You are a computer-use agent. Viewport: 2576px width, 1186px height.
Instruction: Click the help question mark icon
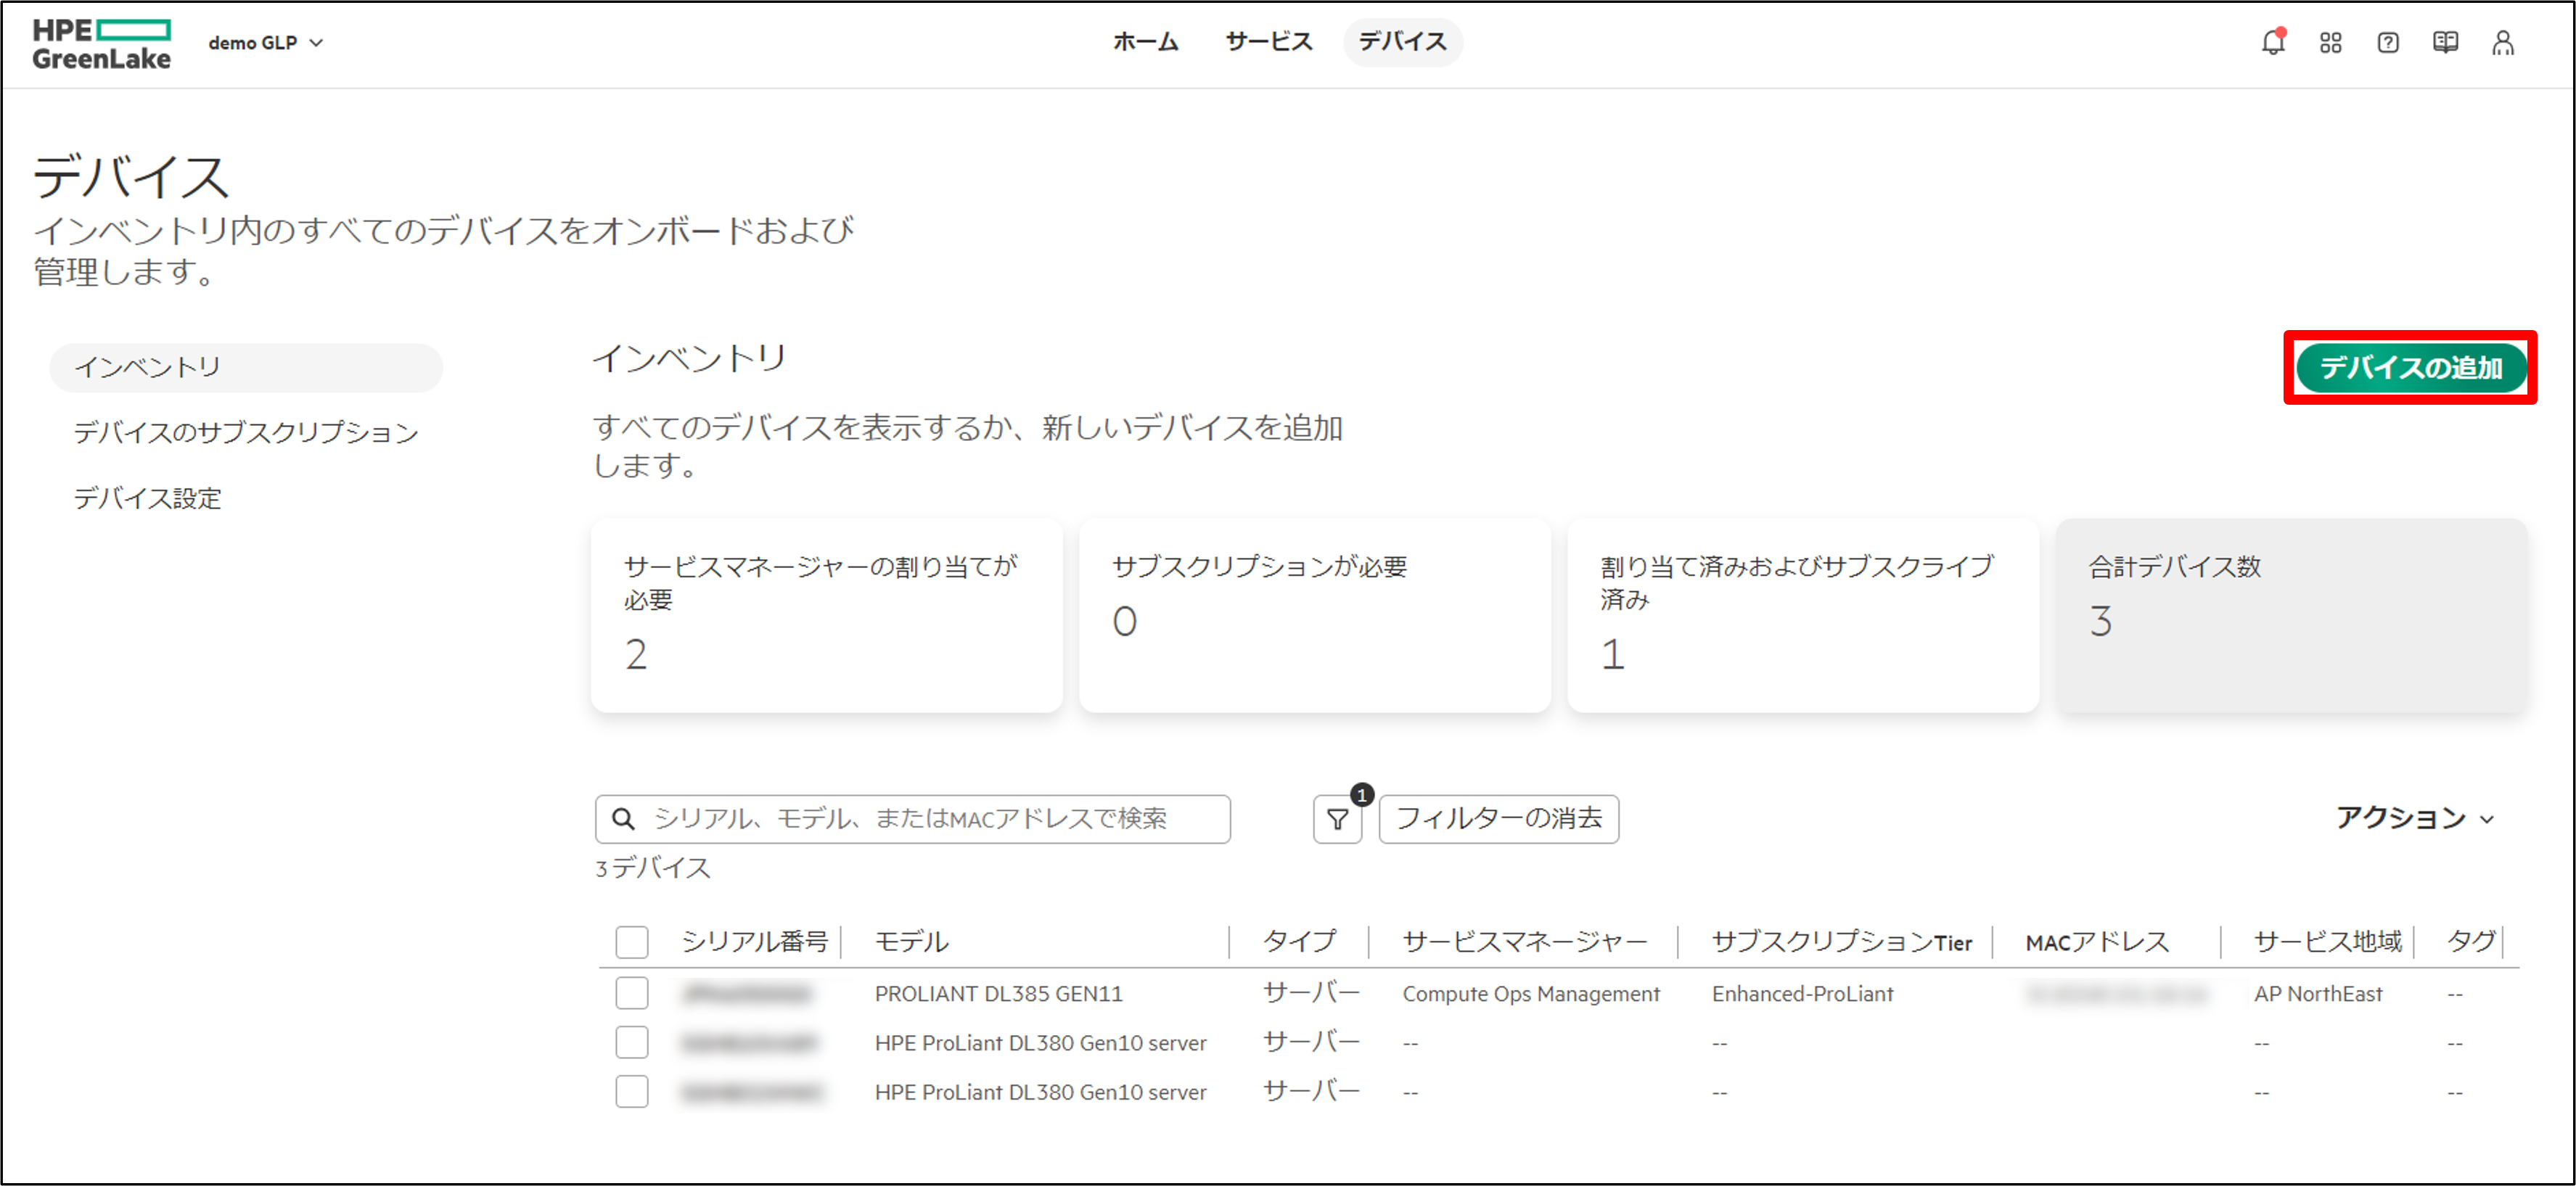[x=2387, y=43]
